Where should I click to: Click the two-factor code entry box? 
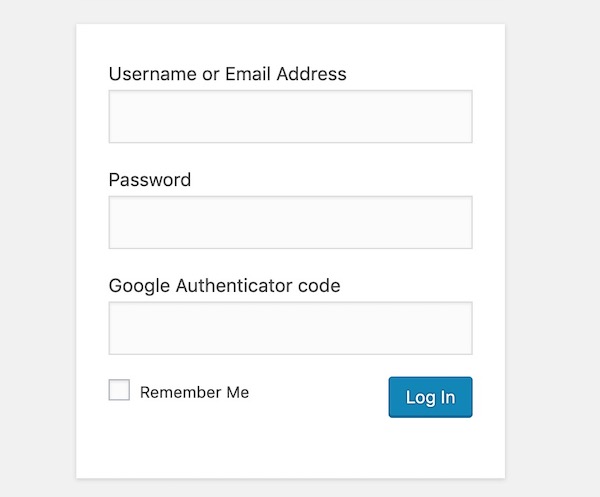290,328
